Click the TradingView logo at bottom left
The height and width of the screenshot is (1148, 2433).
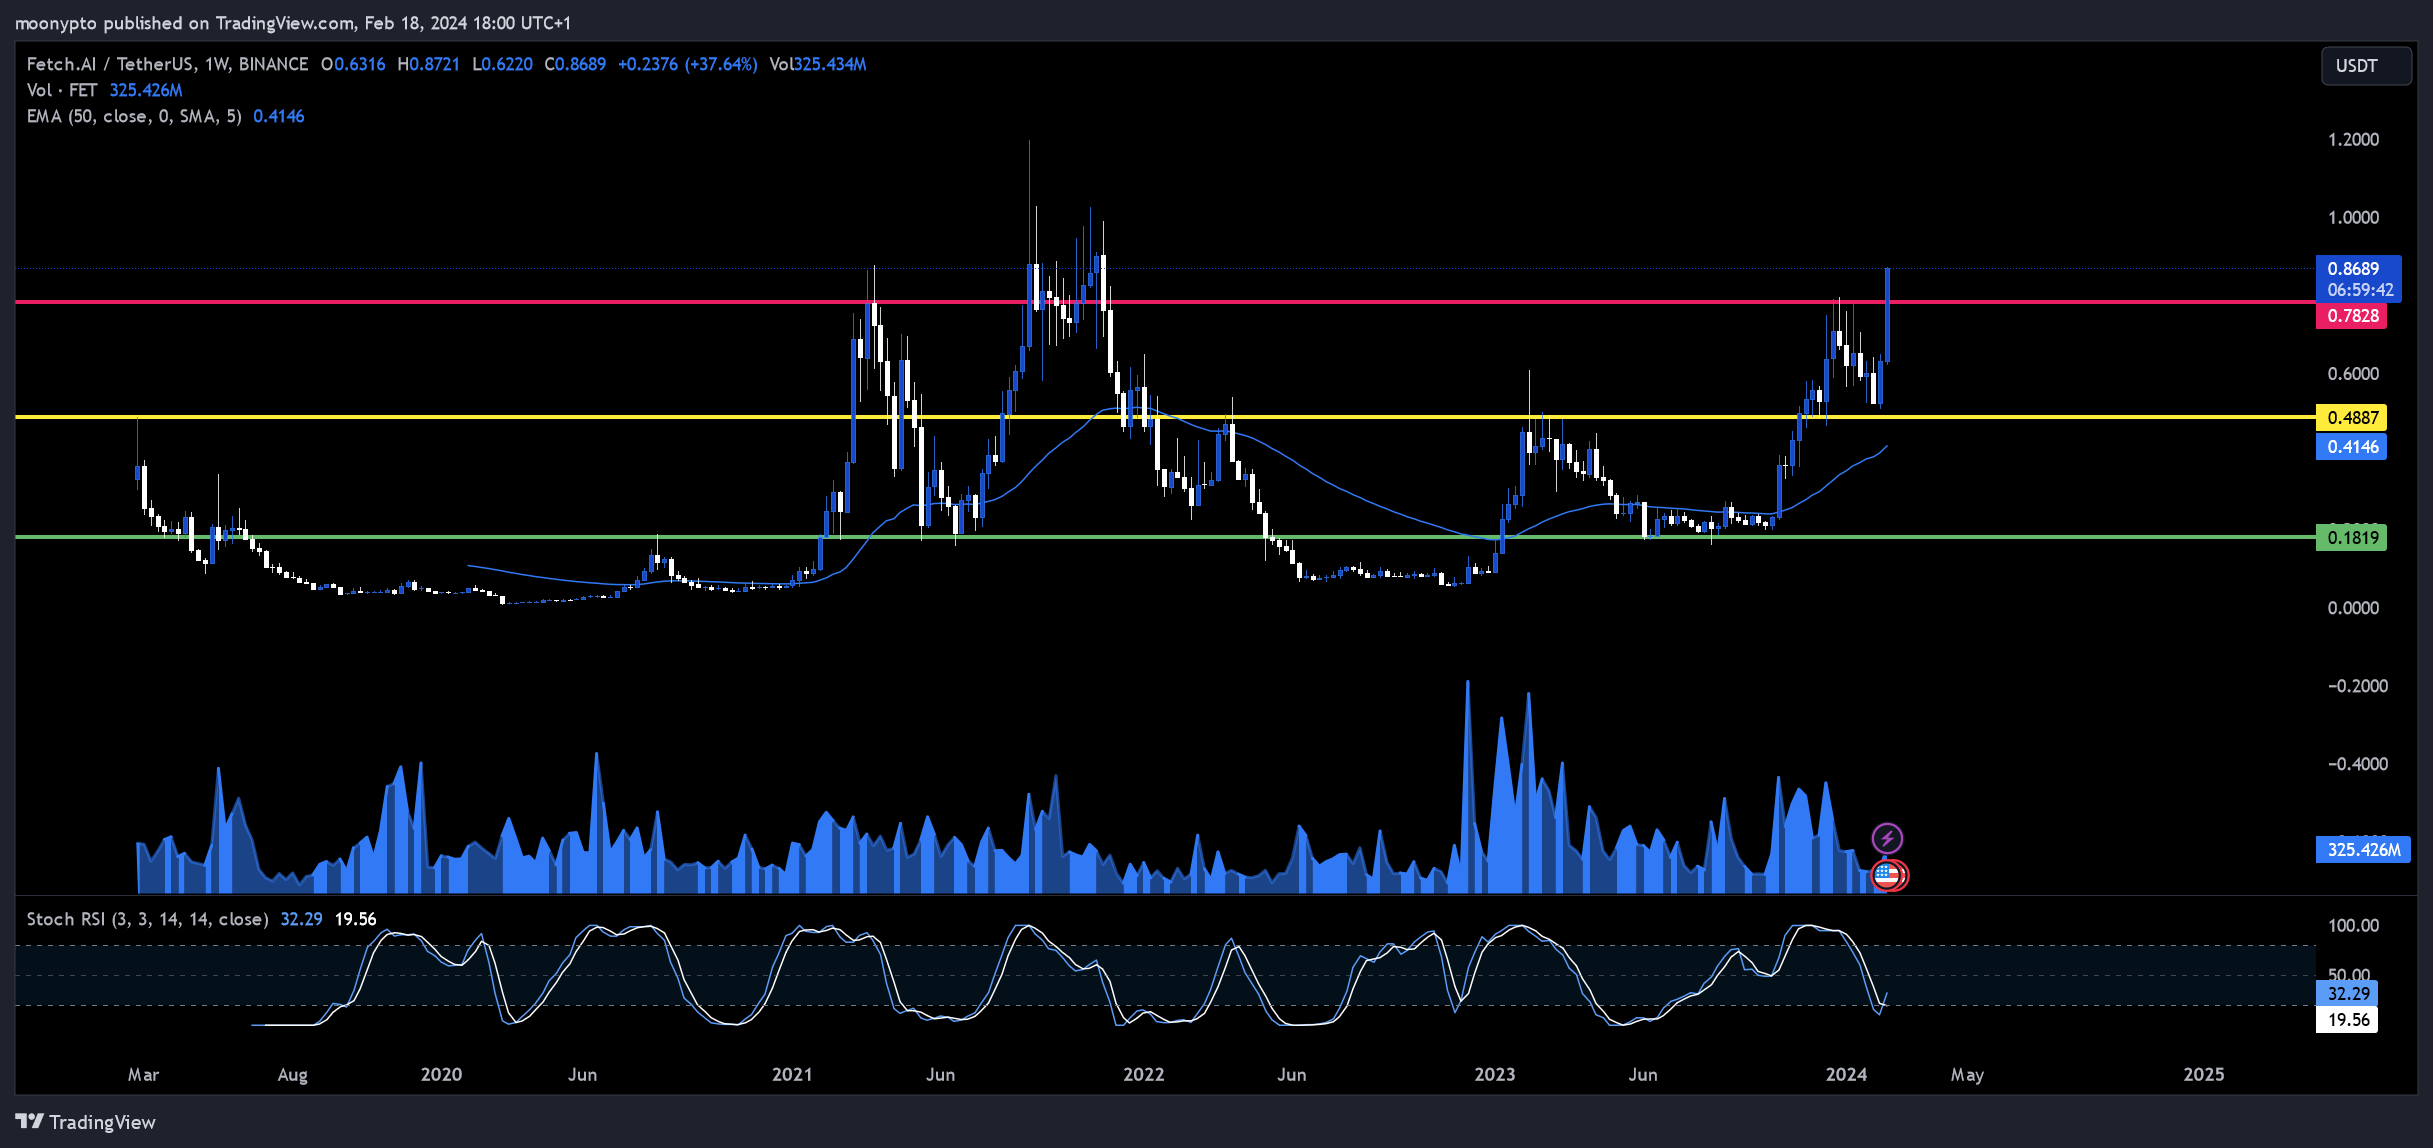86,1122
